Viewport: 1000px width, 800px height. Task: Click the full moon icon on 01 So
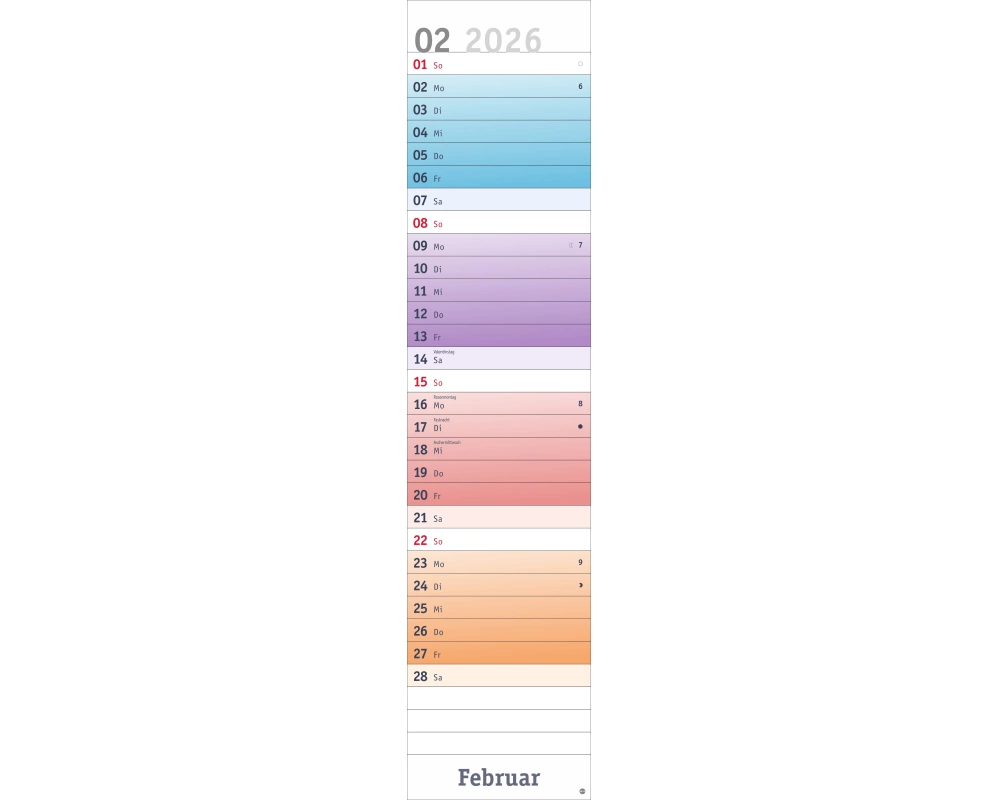pyautogui.click(x=580, y=64)
